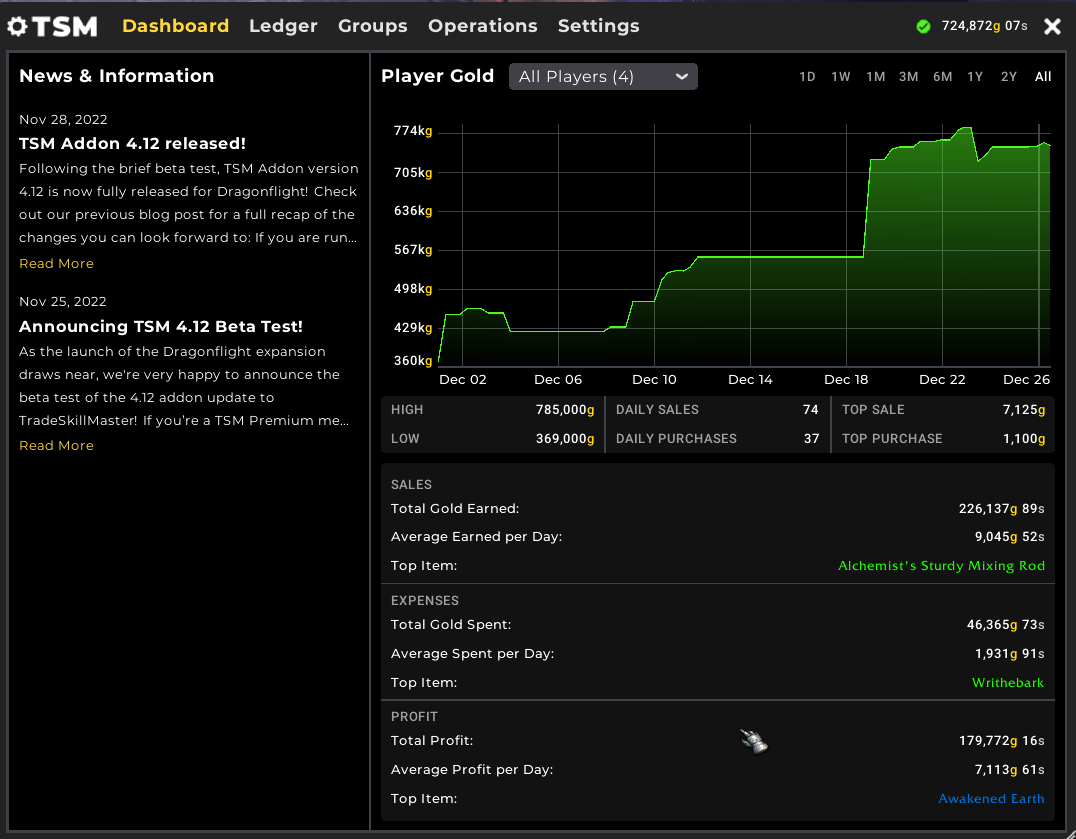Click Average Earned per Day '9,045g 52s'

click(x=1009, y=537)
